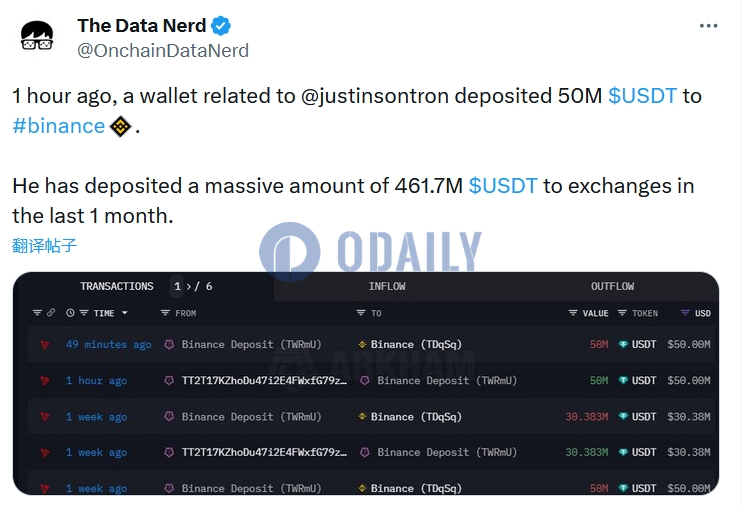Click The Data Nerd profile avatar

pos(38,37)
